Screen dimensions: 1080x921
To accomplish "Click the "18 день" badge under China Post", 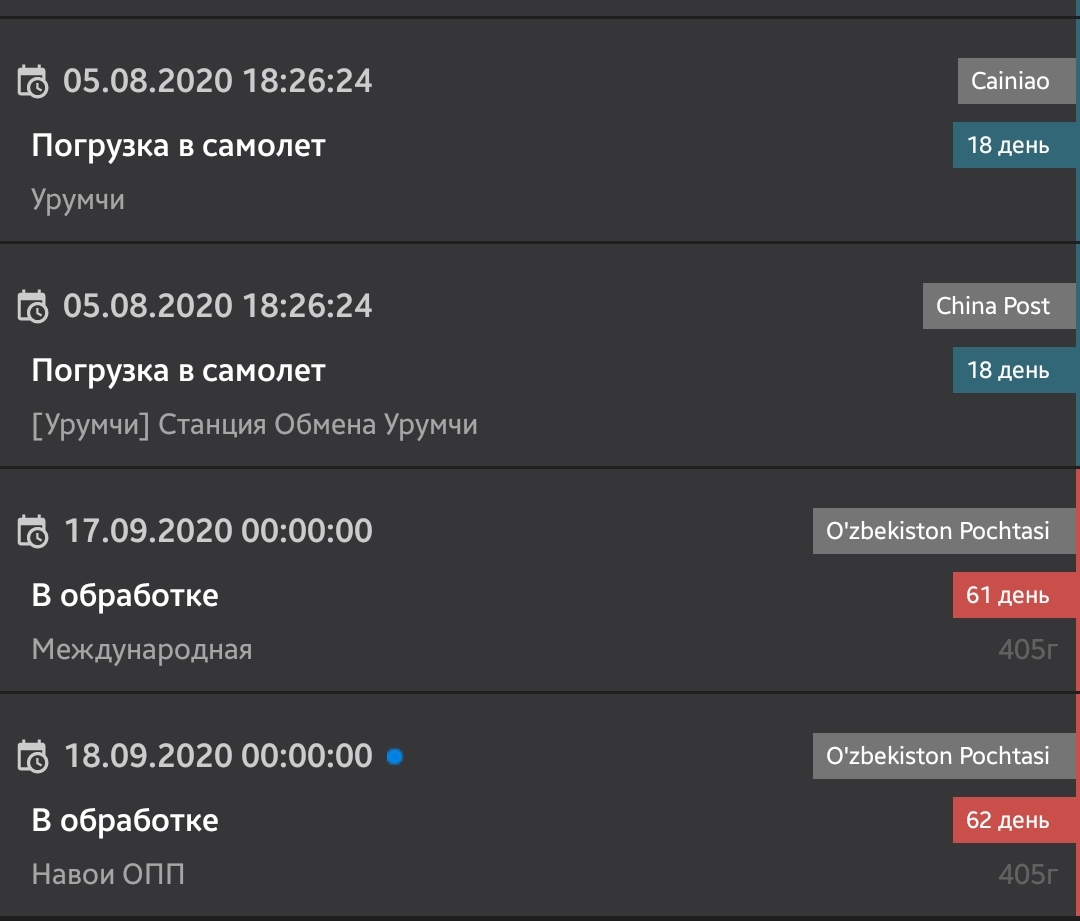I will tap(1008, 371).
